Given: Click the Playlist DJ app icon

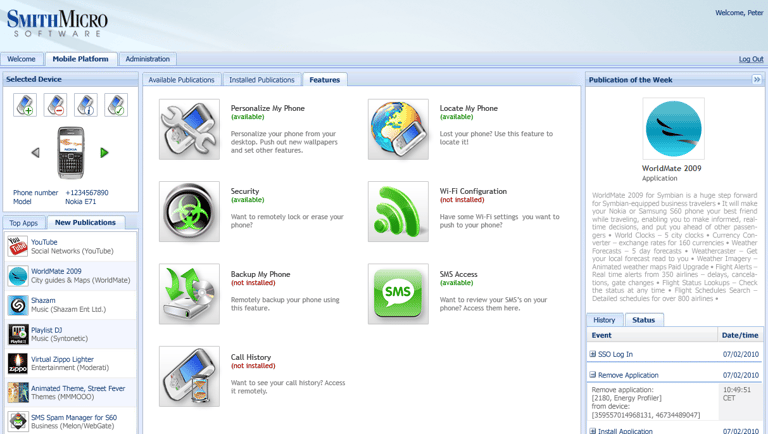Looking at the screenshot, I should [x=18, y=335].
